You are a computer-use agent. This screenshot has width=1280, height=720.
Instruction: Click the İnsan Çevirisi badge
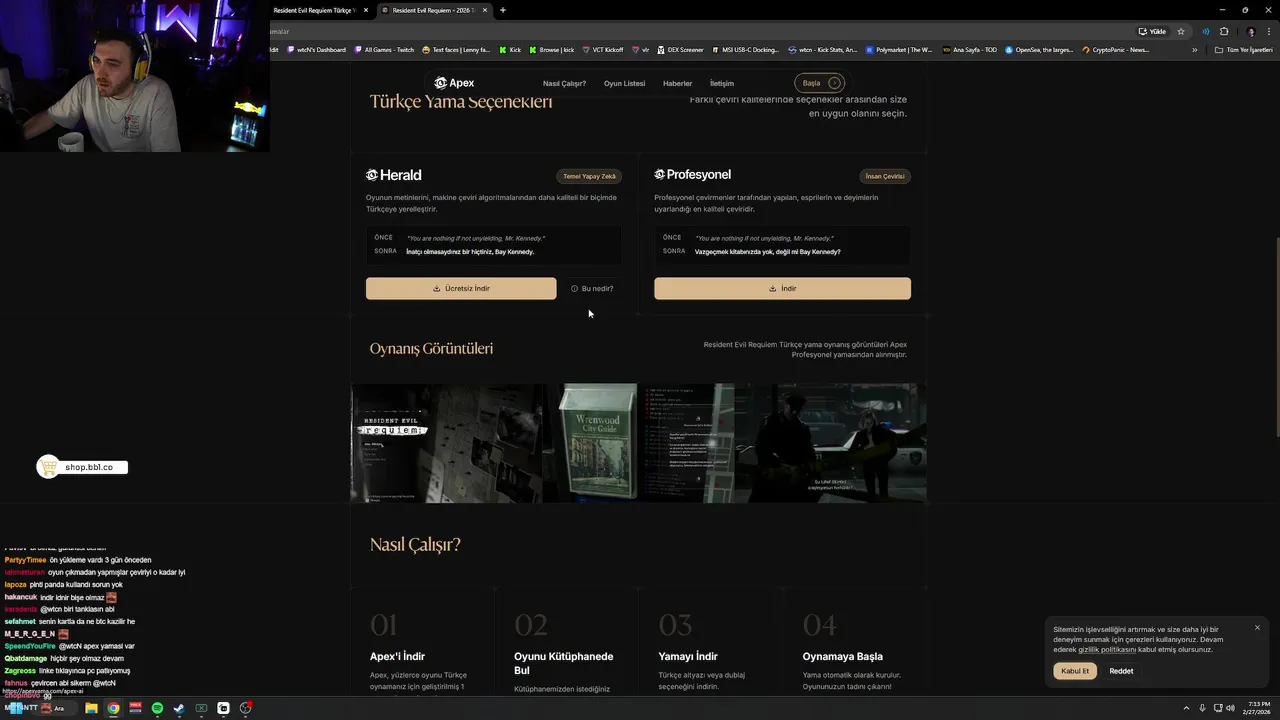pos(885,176)
